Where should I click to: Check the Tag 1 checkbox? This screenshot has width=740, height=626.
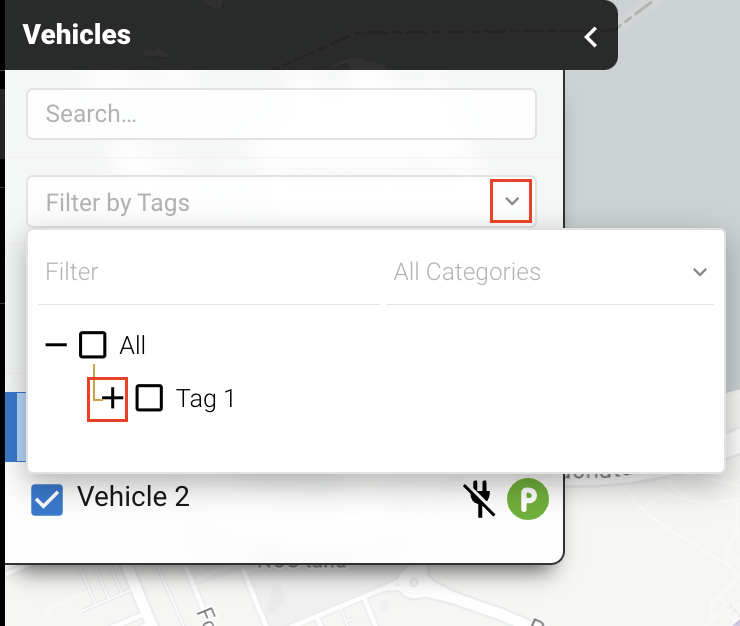point(149,399)
